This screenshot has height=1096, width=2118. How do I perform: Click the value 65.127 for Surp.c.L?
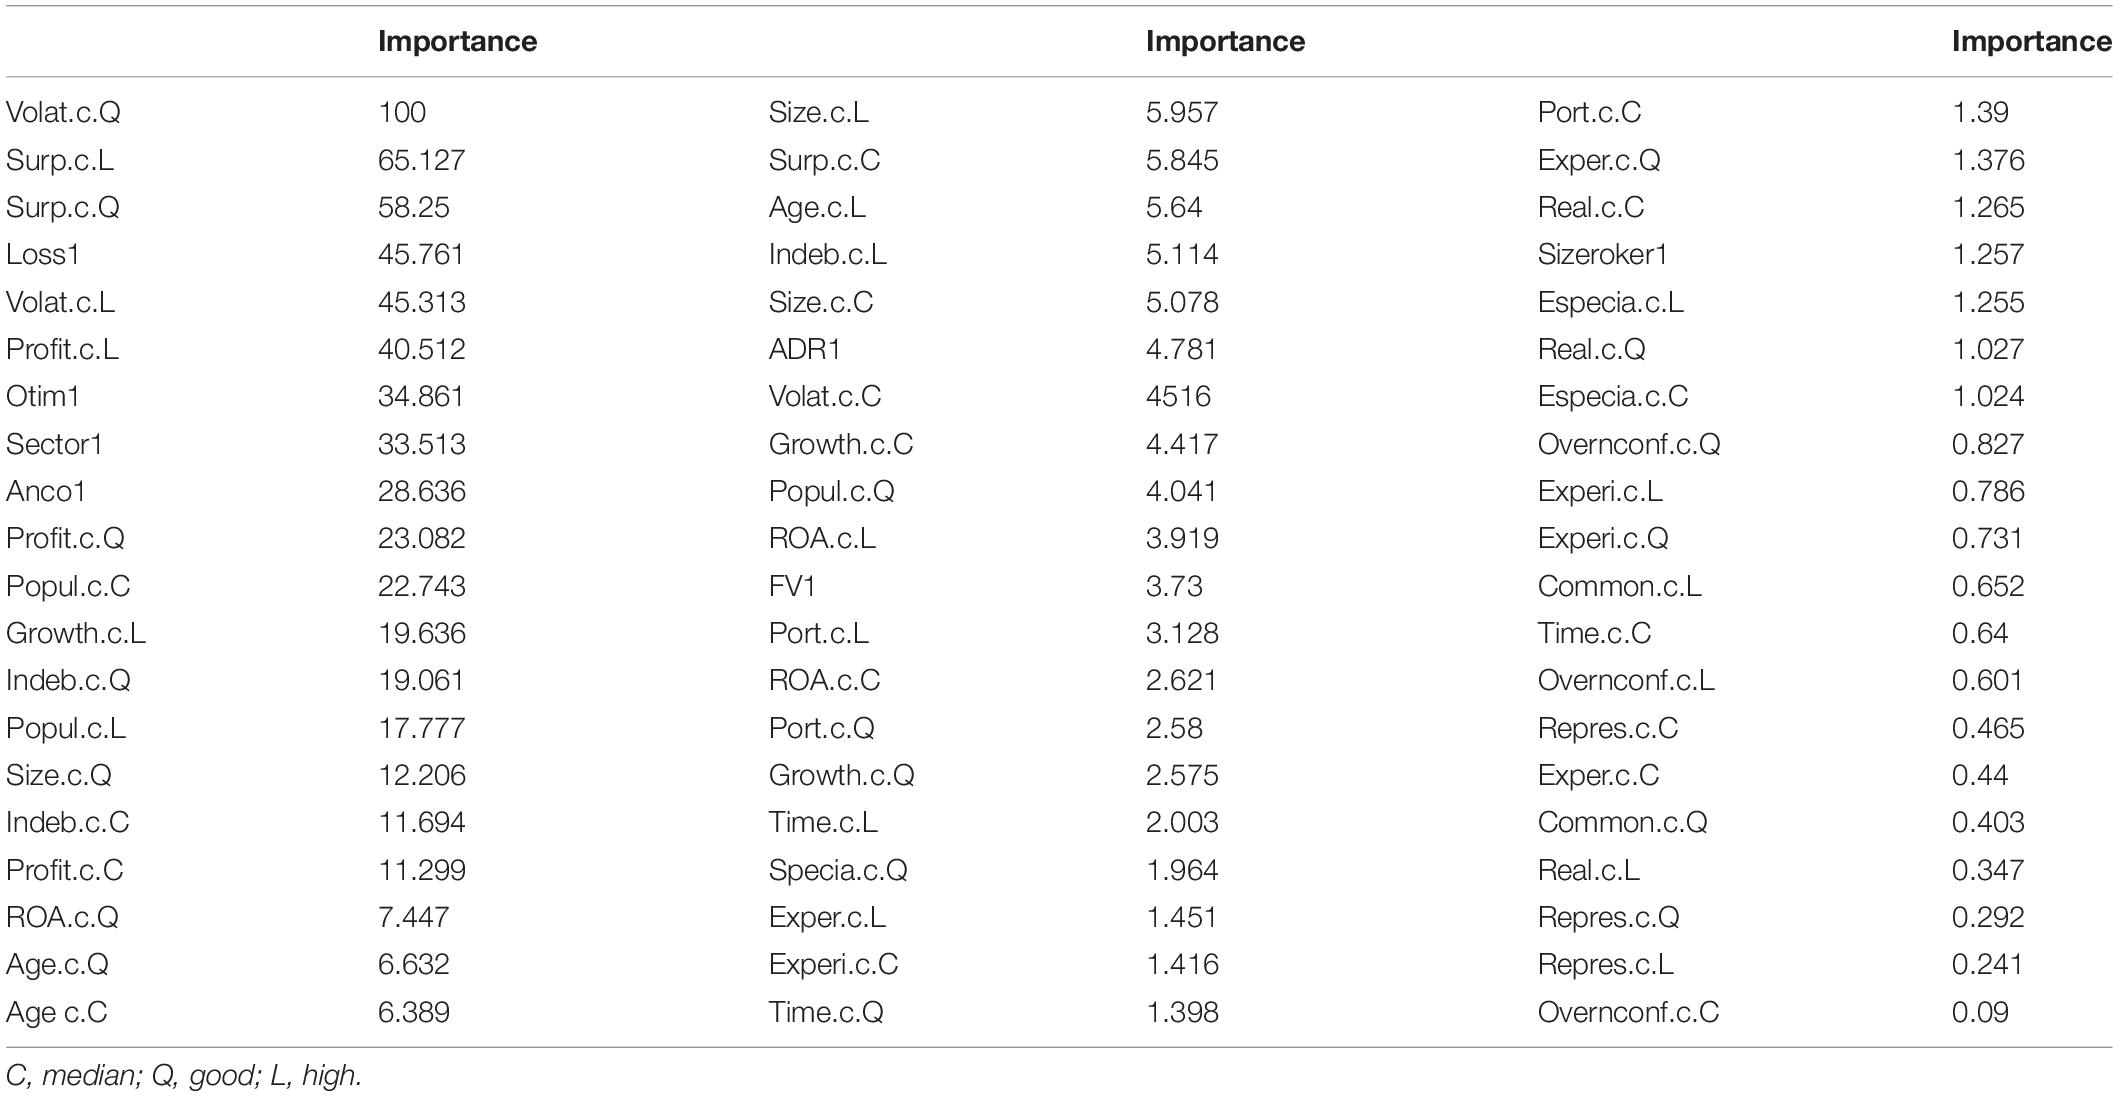tap(421, 160)
